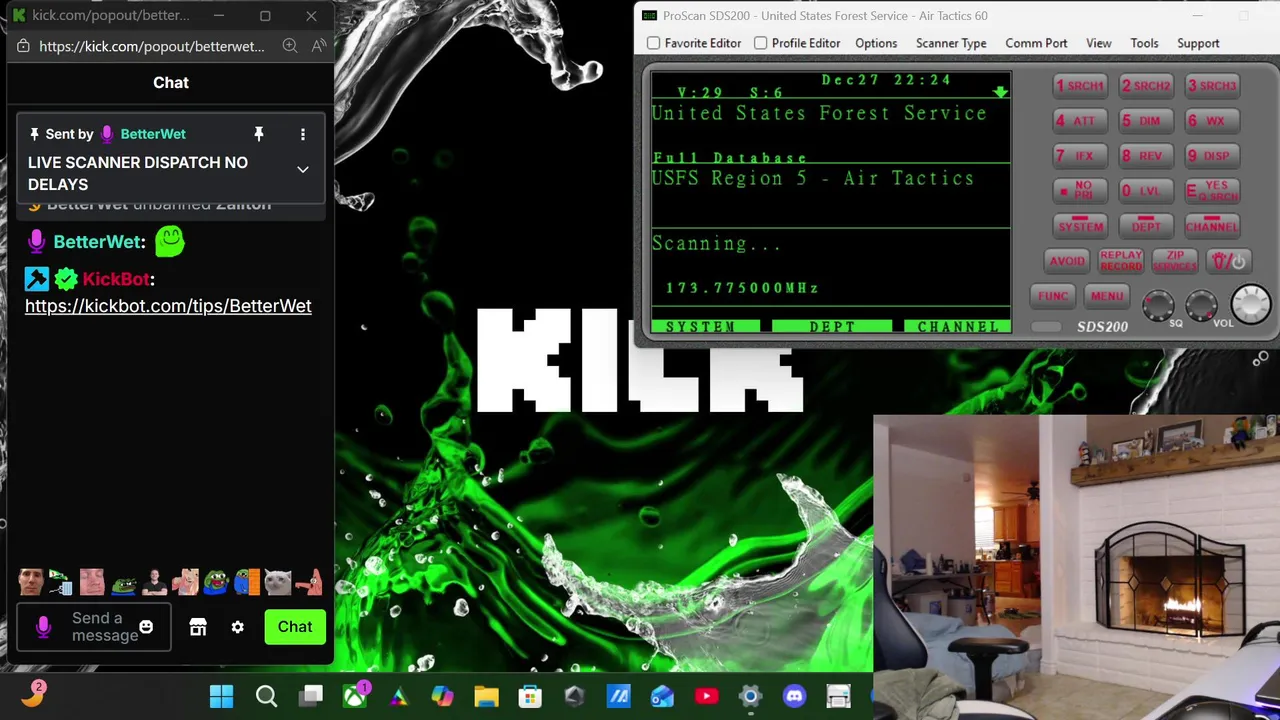
Task: Select the 7 IFX key
Action: coord(1080,156)
